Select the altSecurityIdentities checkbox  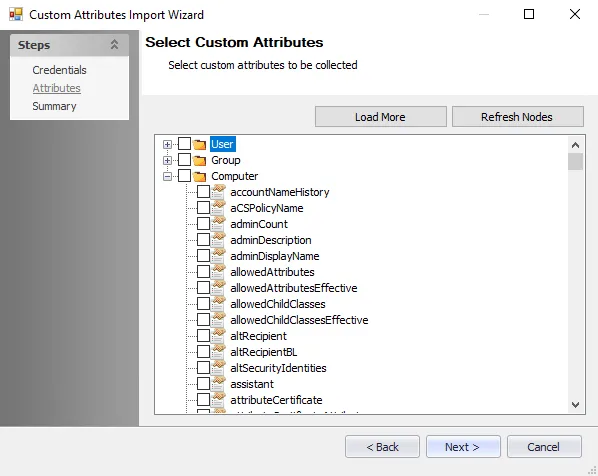tap(204, 368)
